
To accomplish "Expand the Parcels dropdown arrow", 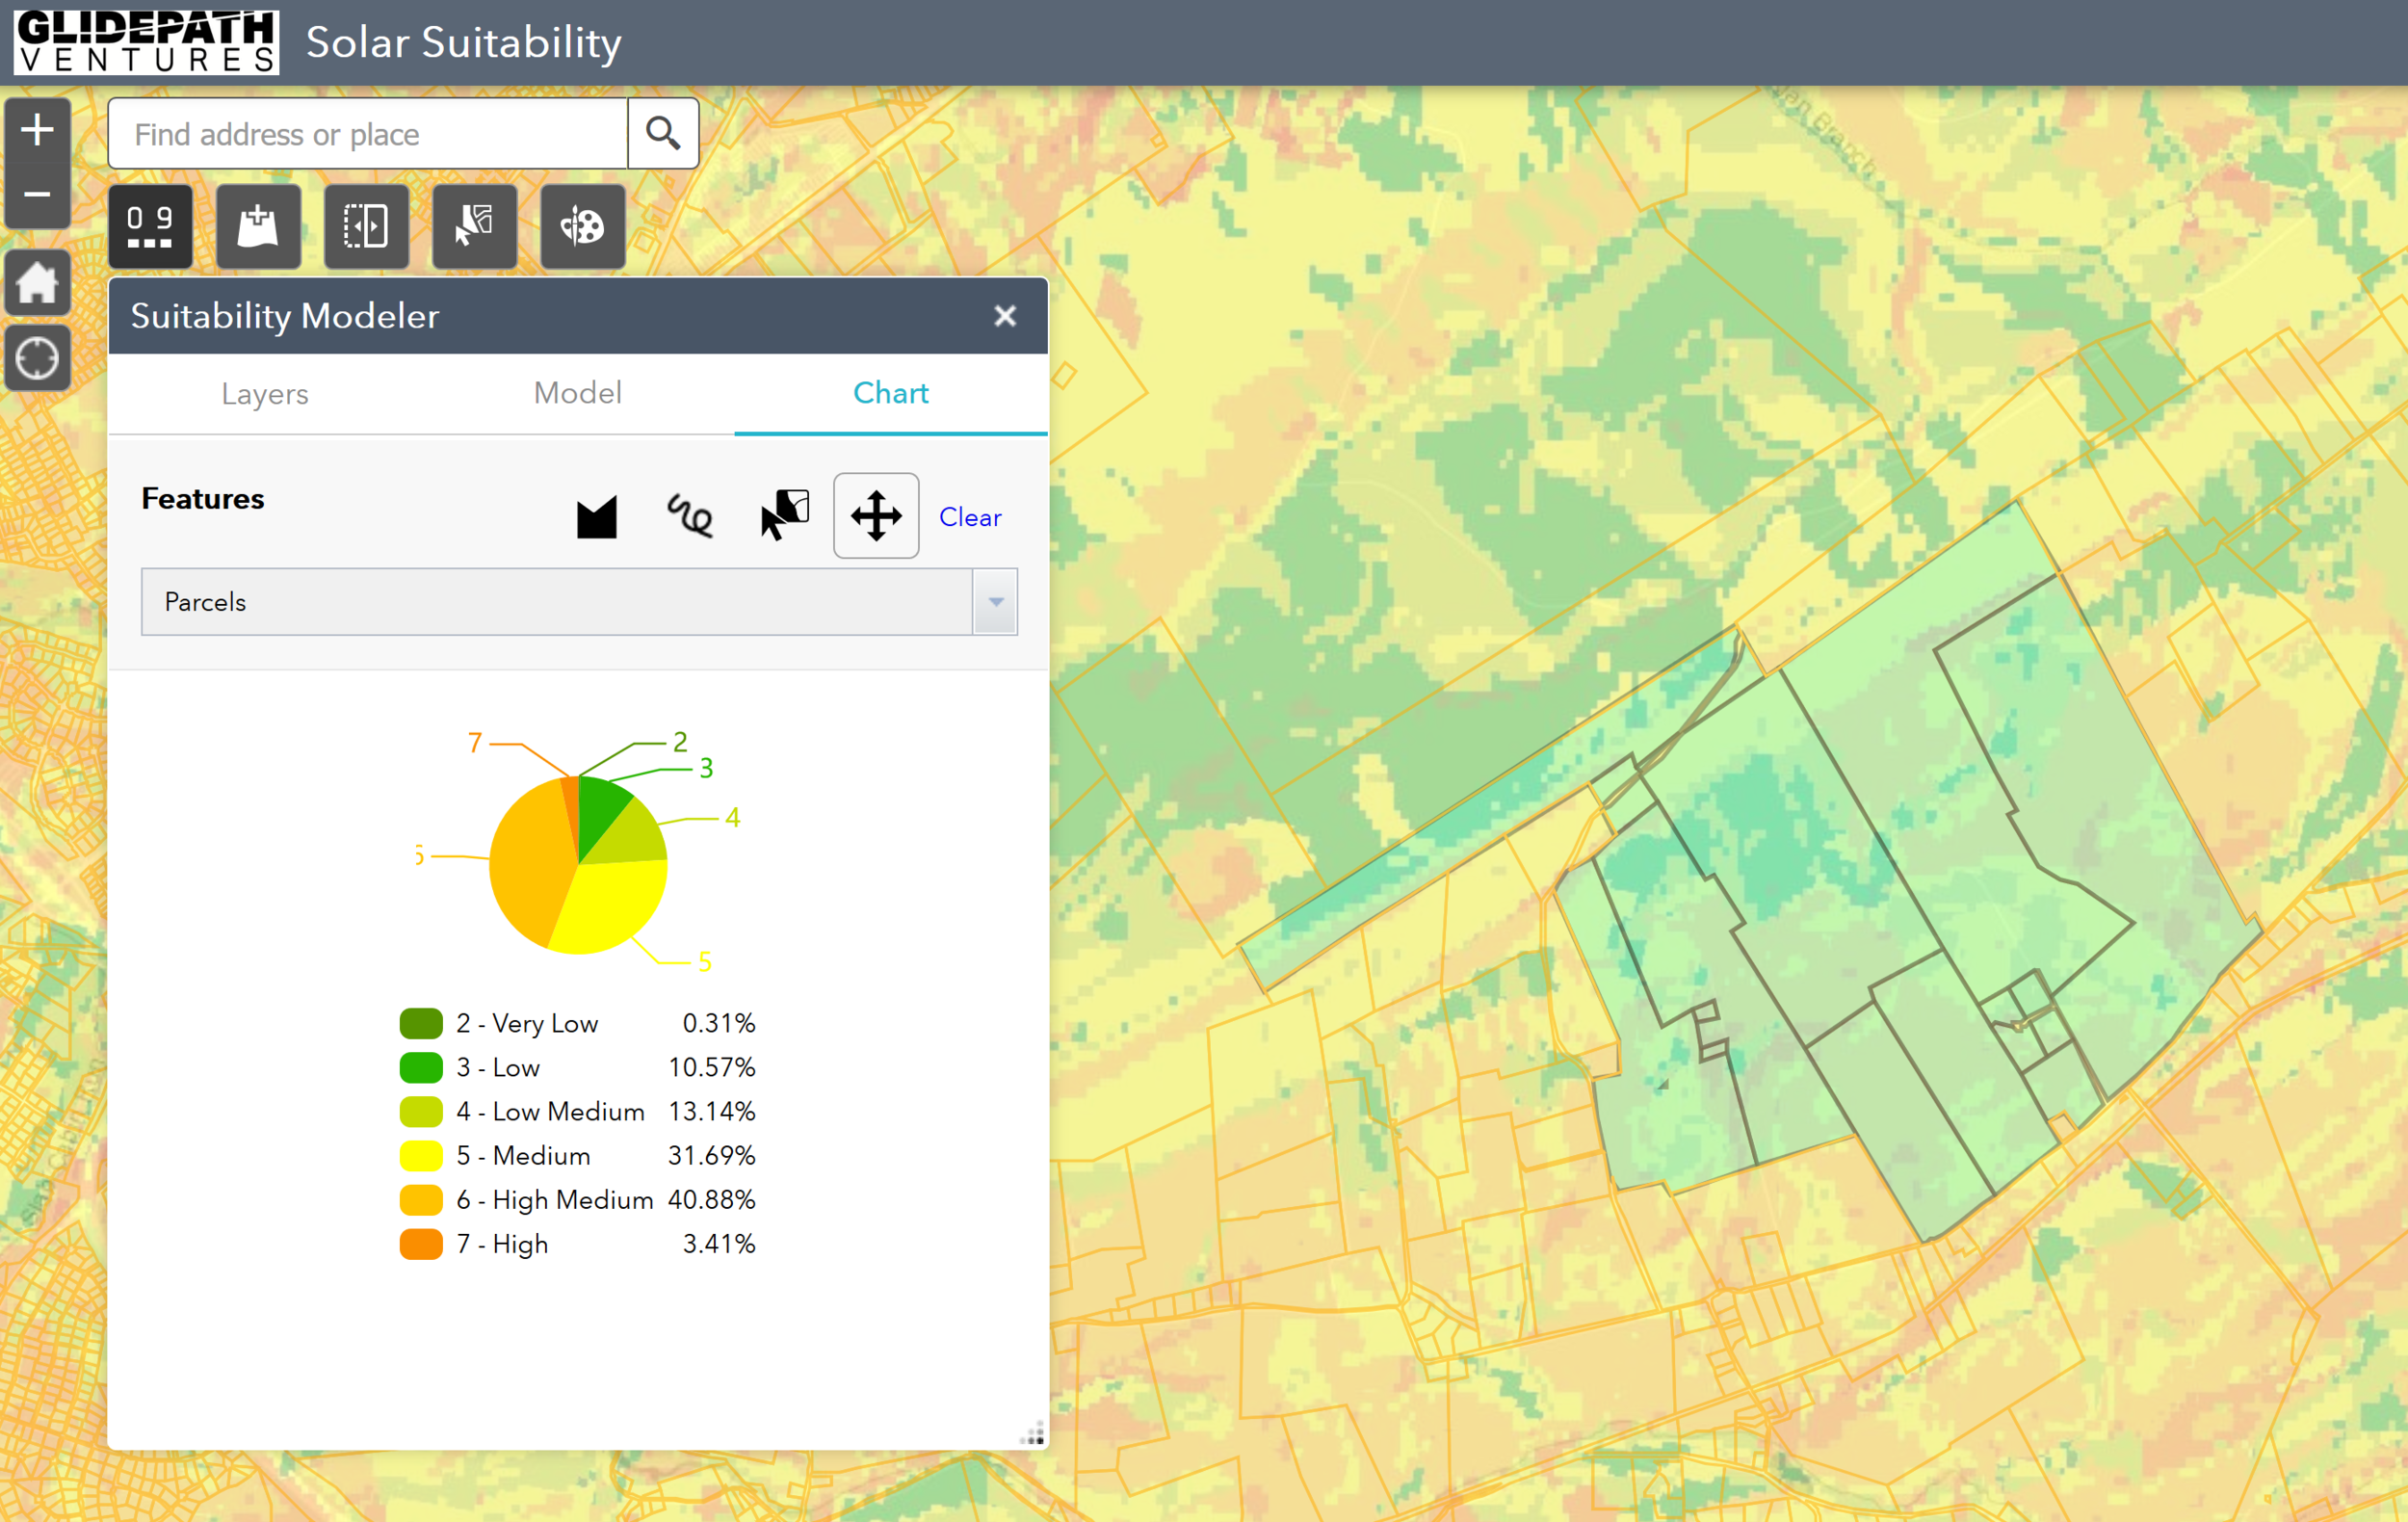I will coord(995,602).
